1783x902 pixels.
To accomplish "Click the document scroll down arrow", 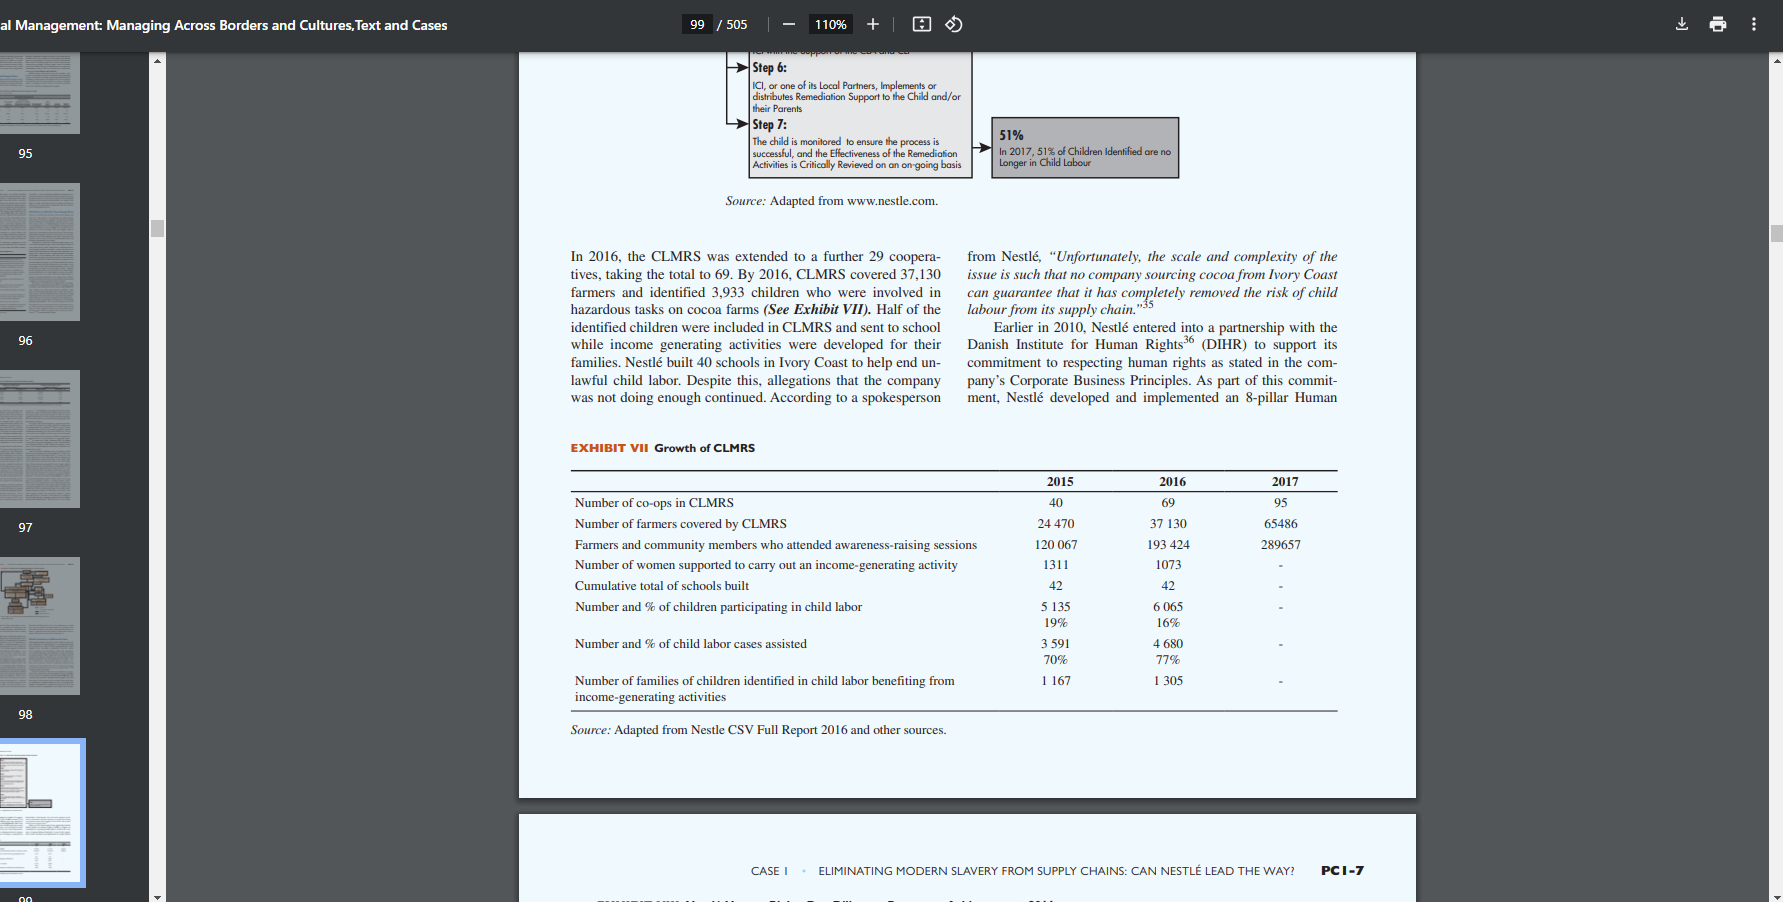I will [1776, 896].
